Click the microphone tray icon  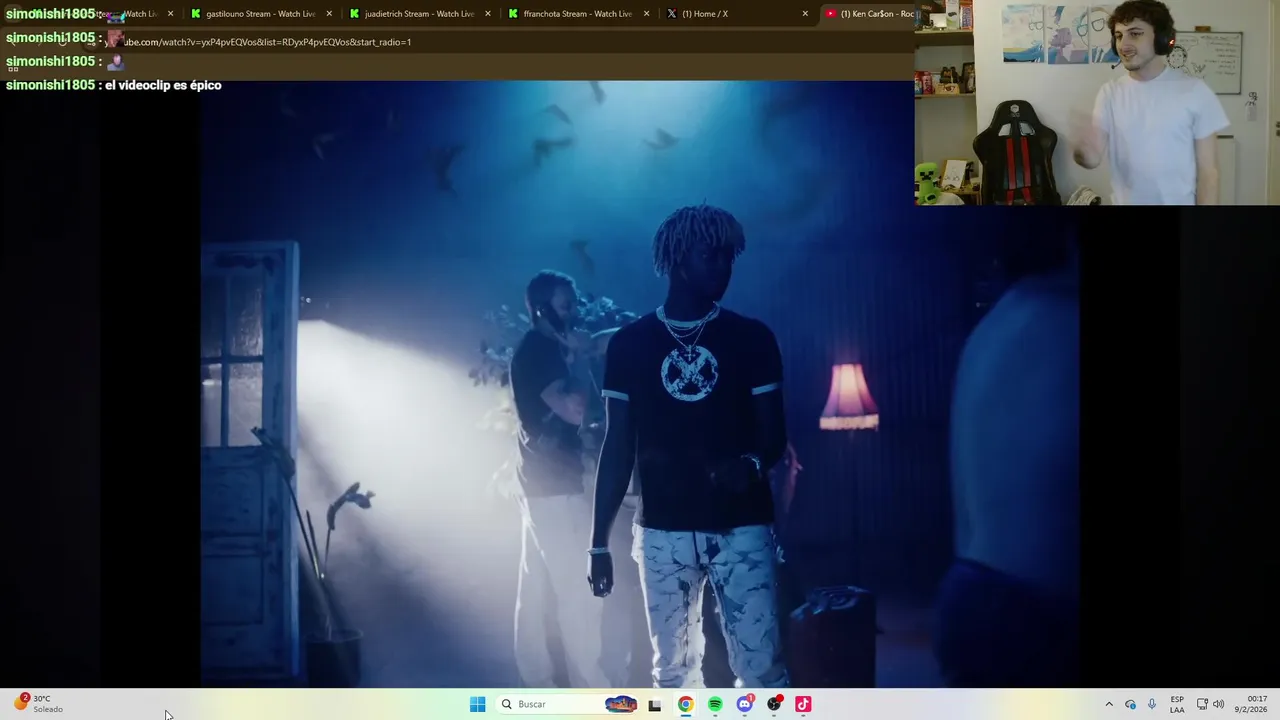tap(1152, 704)
